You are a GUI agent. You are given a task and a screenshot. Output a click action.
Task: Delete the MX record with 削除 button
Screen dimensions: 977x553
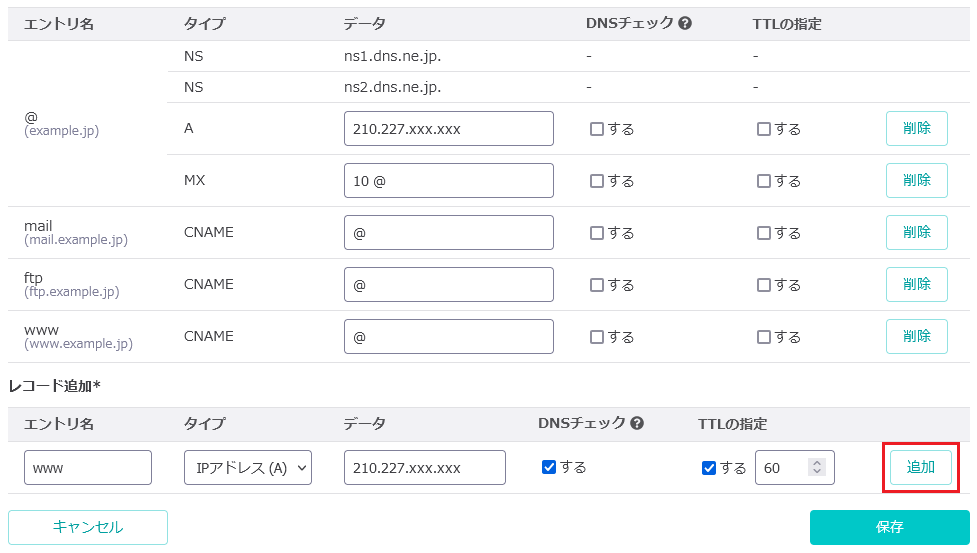coord(917,181)
